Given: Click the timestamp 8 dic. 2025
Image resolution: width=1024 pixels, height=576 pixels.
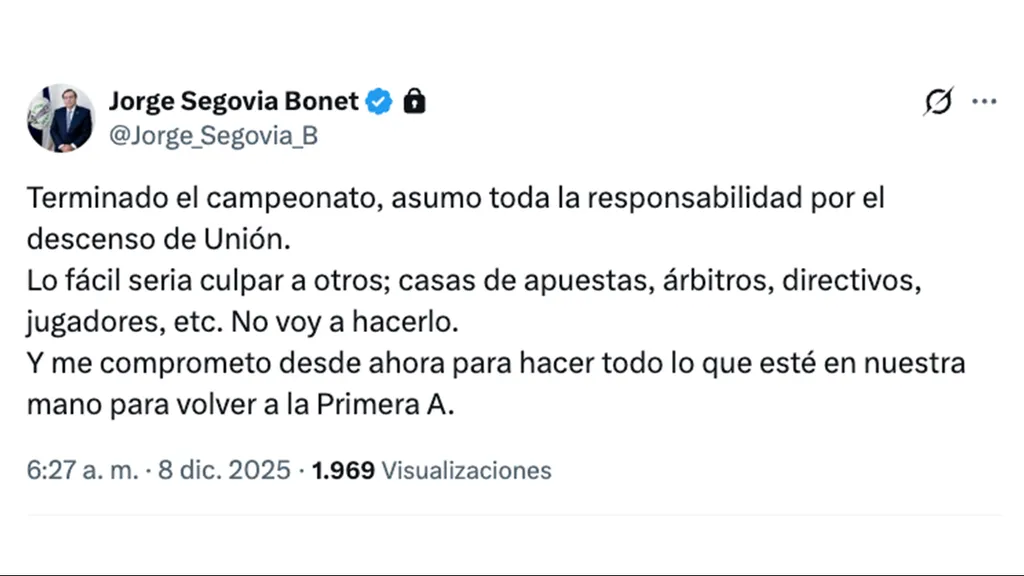Looking at the screenshot, I should pyautogui.click(x=222, y=470).
